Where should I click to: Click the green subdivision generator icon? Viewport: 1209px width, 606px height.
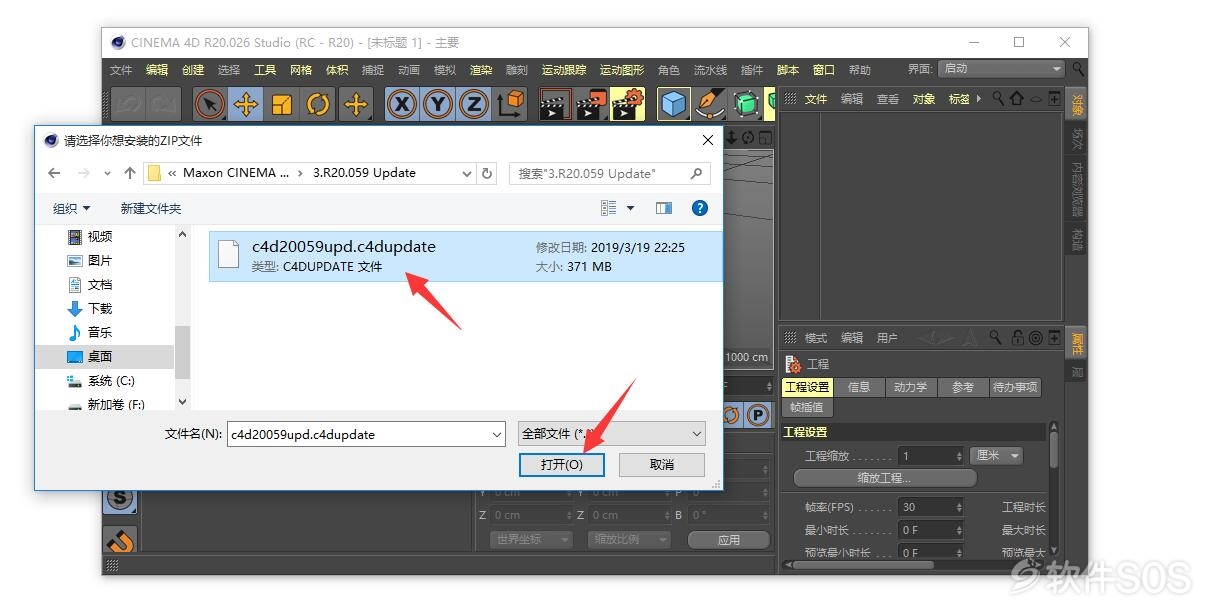(x=746, y=104)
